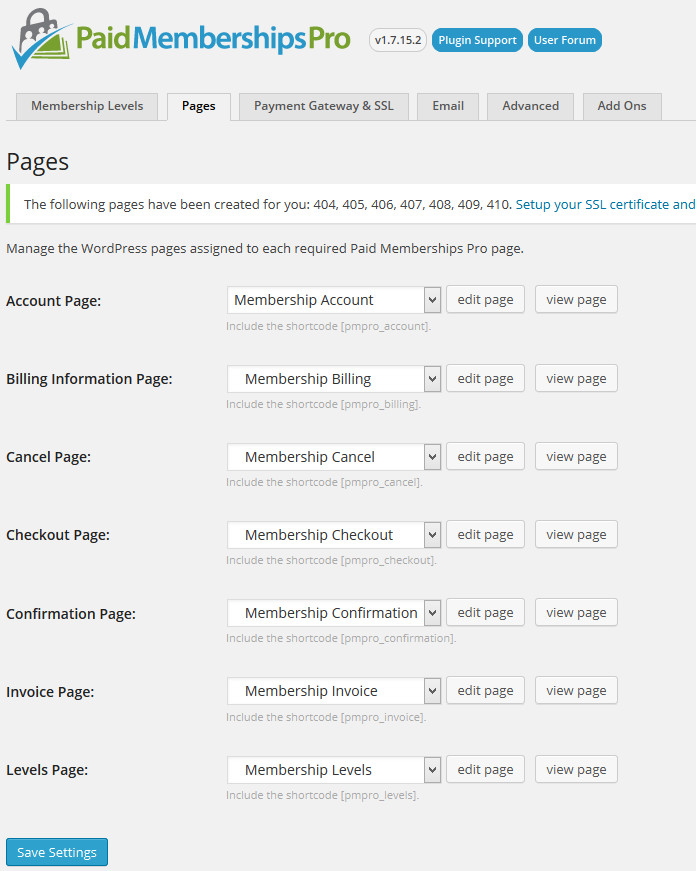Open the Confirmation Page dropdown
Image resolution: width=696 pixels, height=871 pixels.
pos(334,613)
